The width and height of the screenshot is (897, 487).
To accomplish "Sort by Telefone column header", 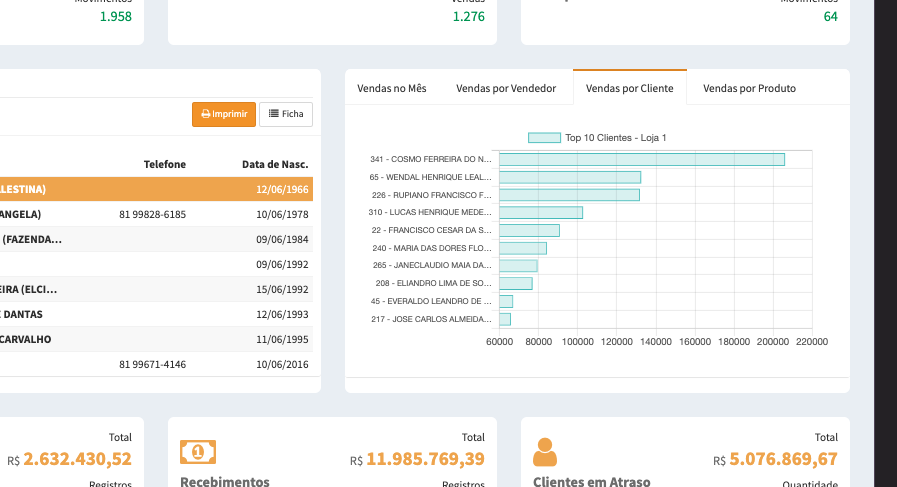I will (164, 164).
